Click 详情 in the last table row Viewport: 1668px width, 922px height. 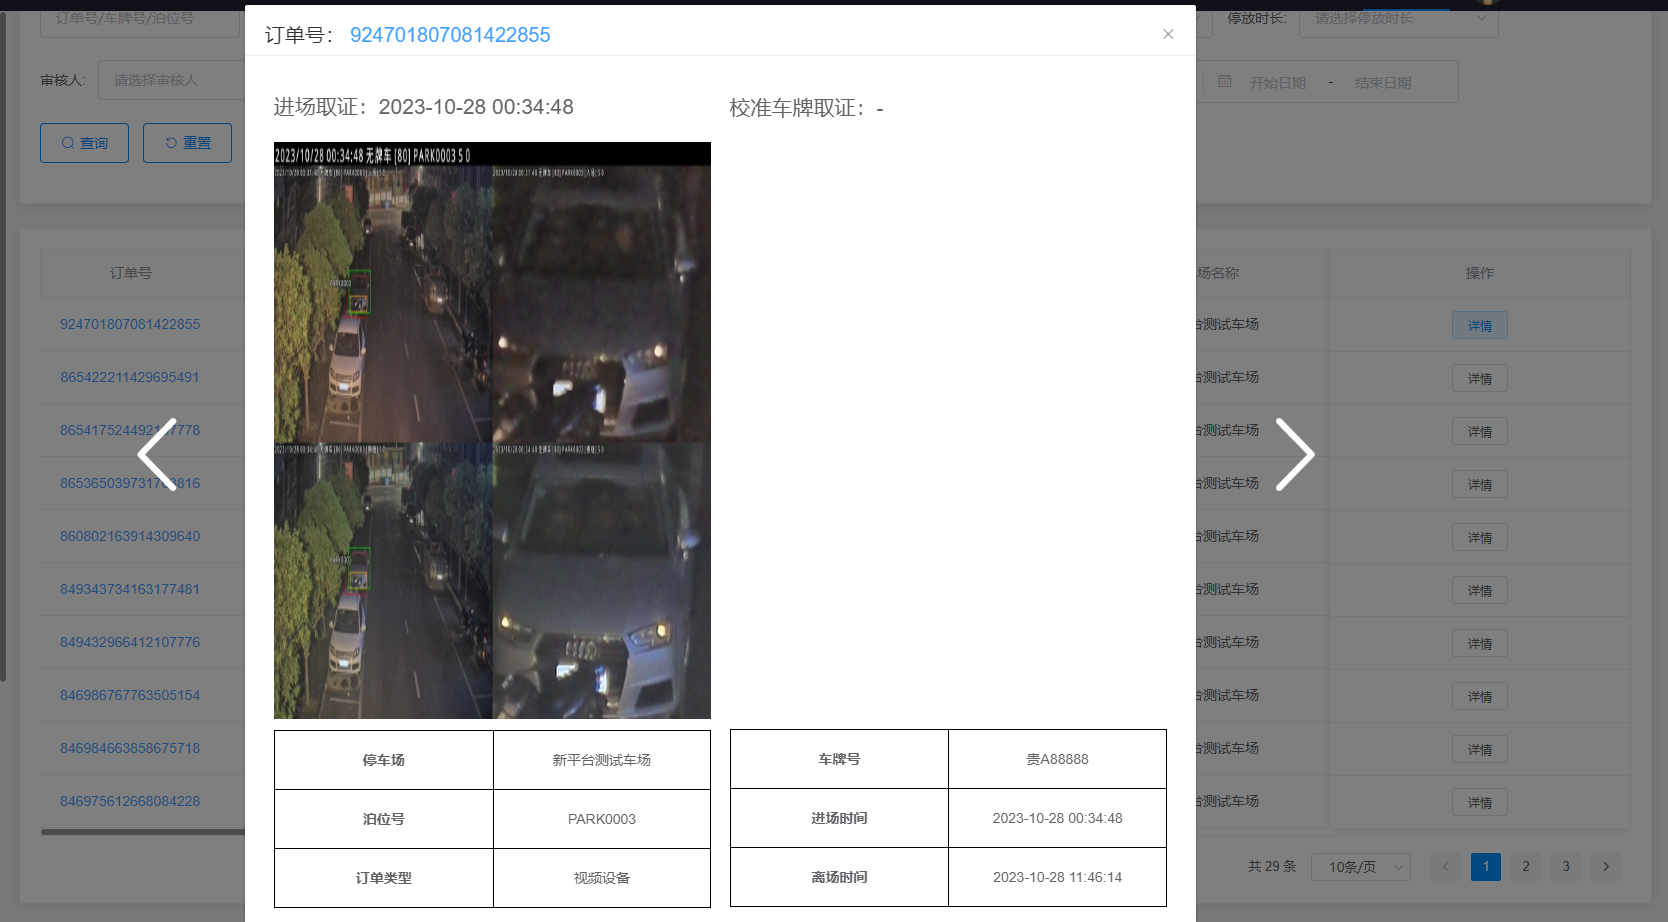pyautogui.click(x=1479, y=802)
